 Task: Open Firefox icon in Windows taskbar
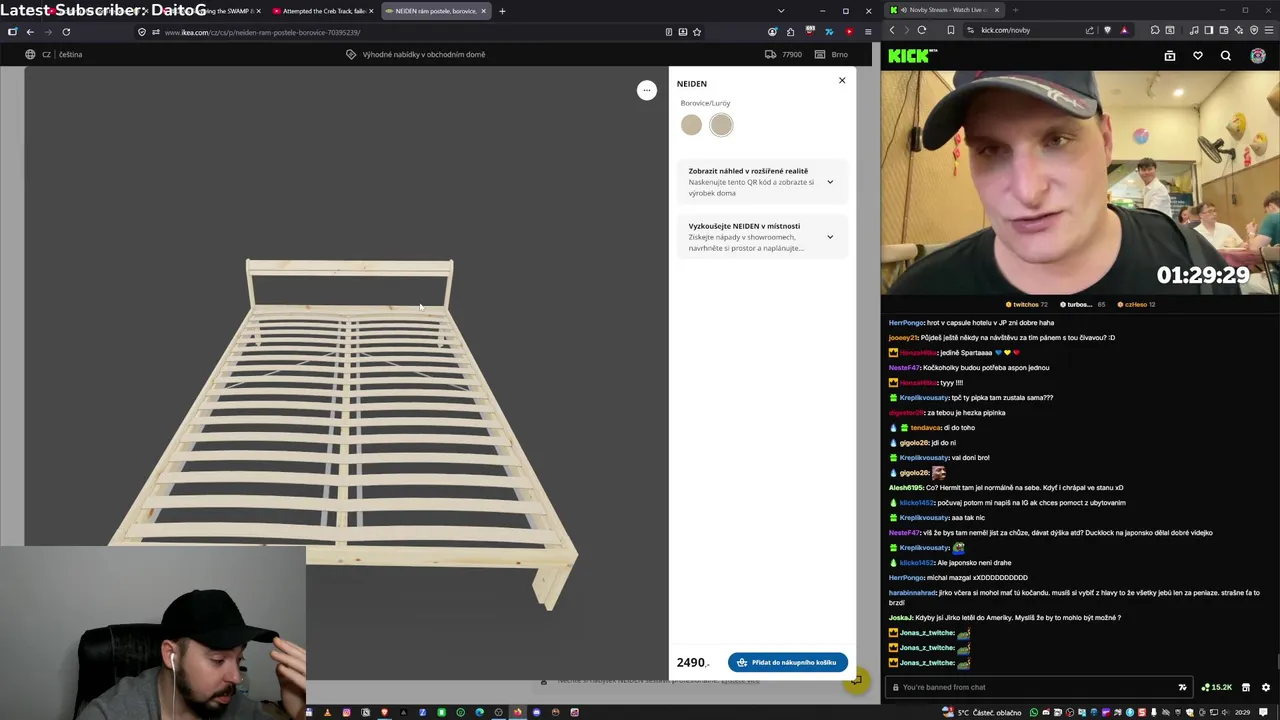tap(517, 712)
